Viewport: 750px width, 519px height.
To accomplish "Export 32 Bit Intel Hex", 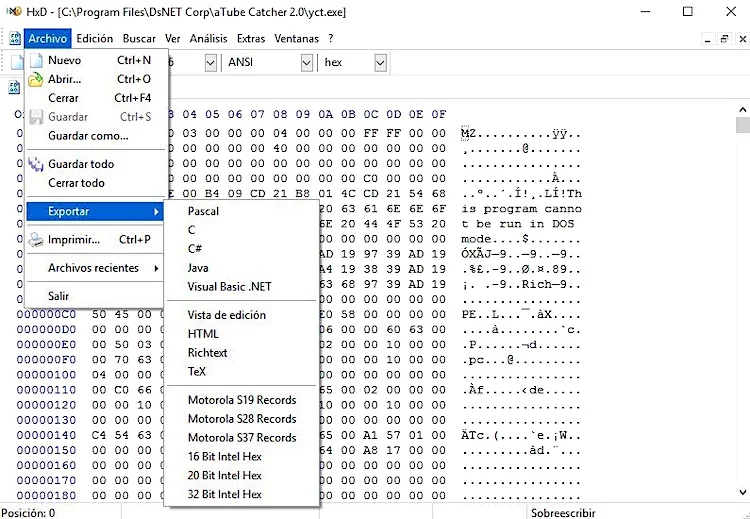I will point(242,495).
